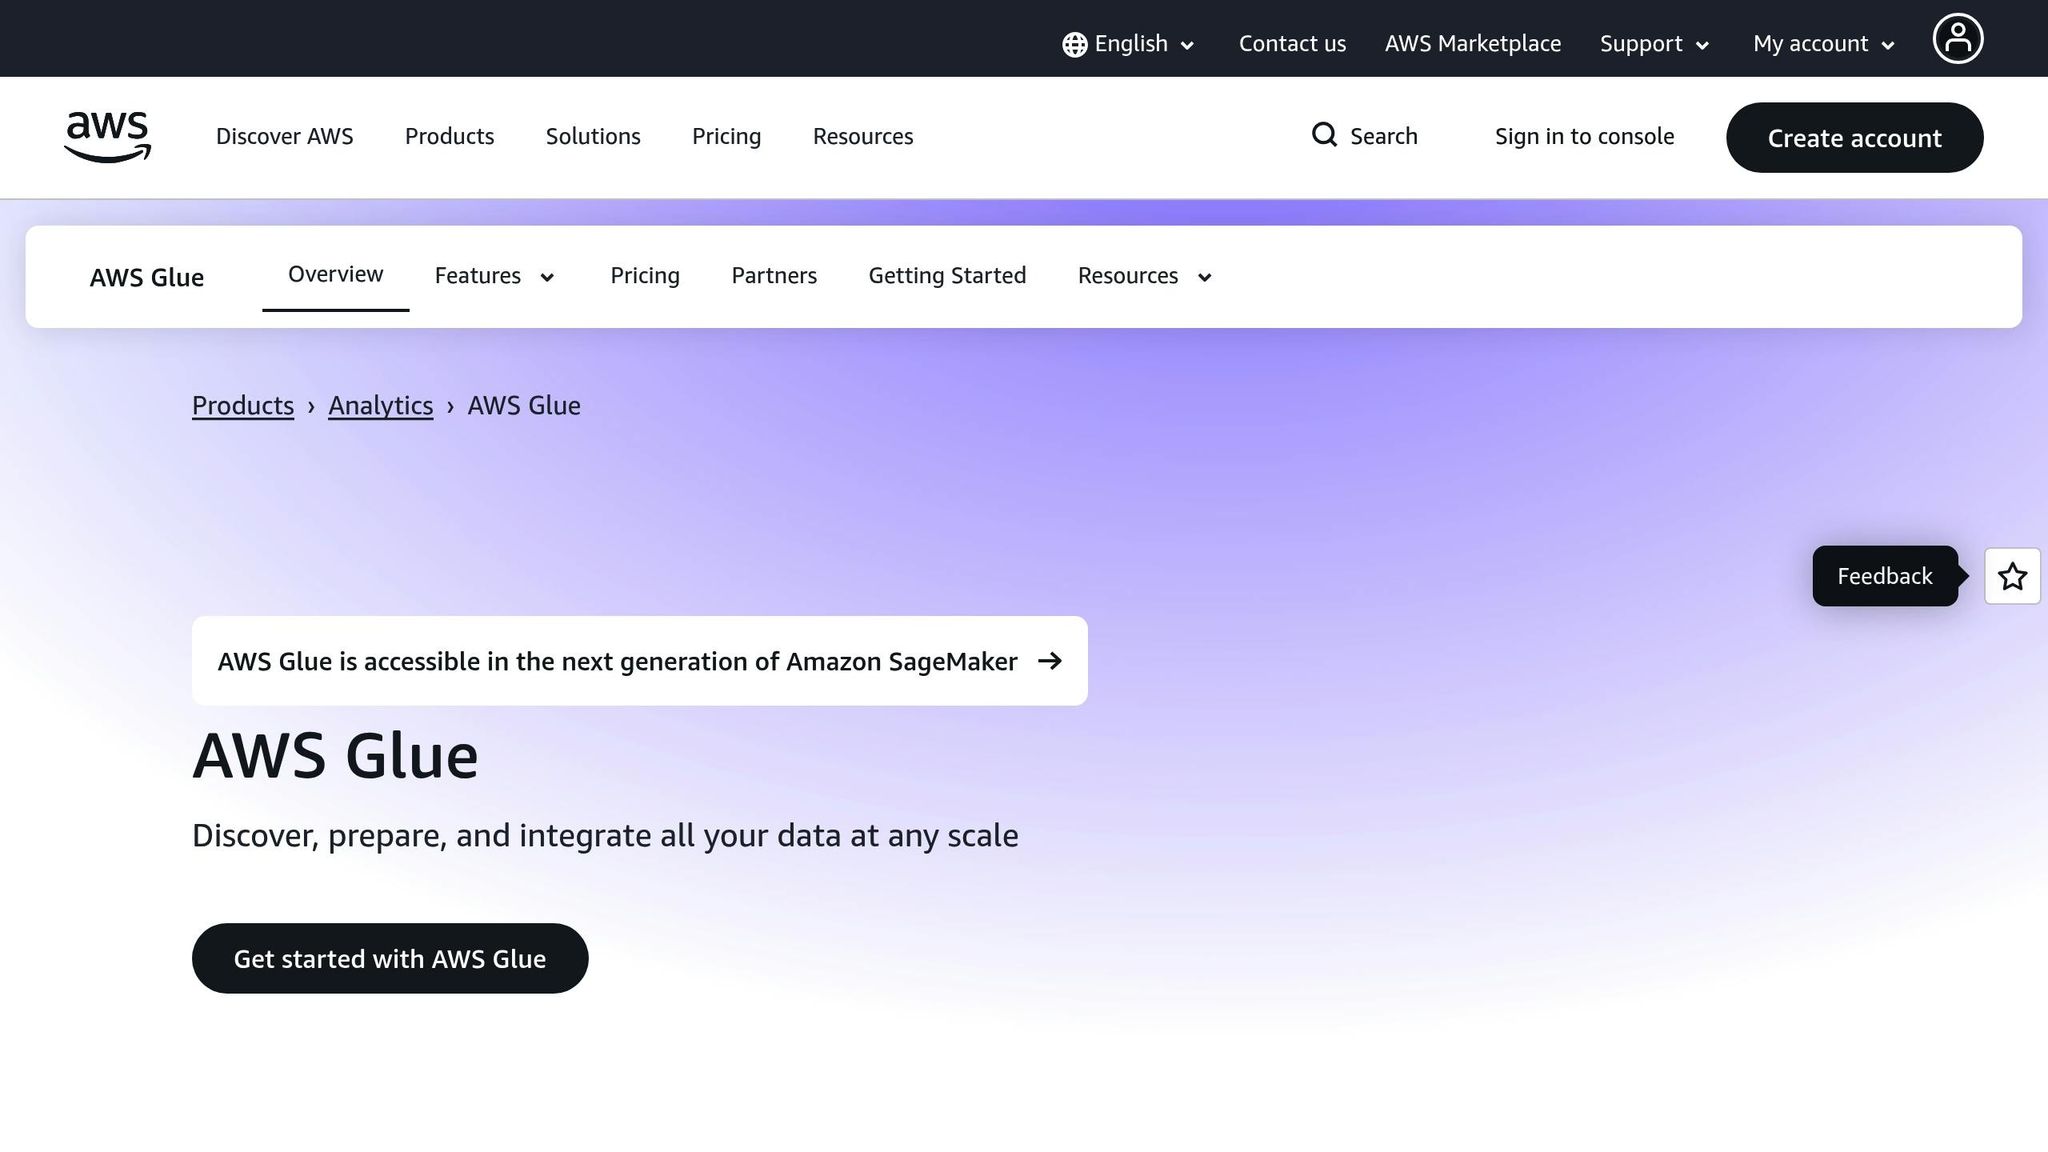Viewport: 2048px width, 1152px height.
Task: Expand the Features submenu chevron
Action: 547,277
